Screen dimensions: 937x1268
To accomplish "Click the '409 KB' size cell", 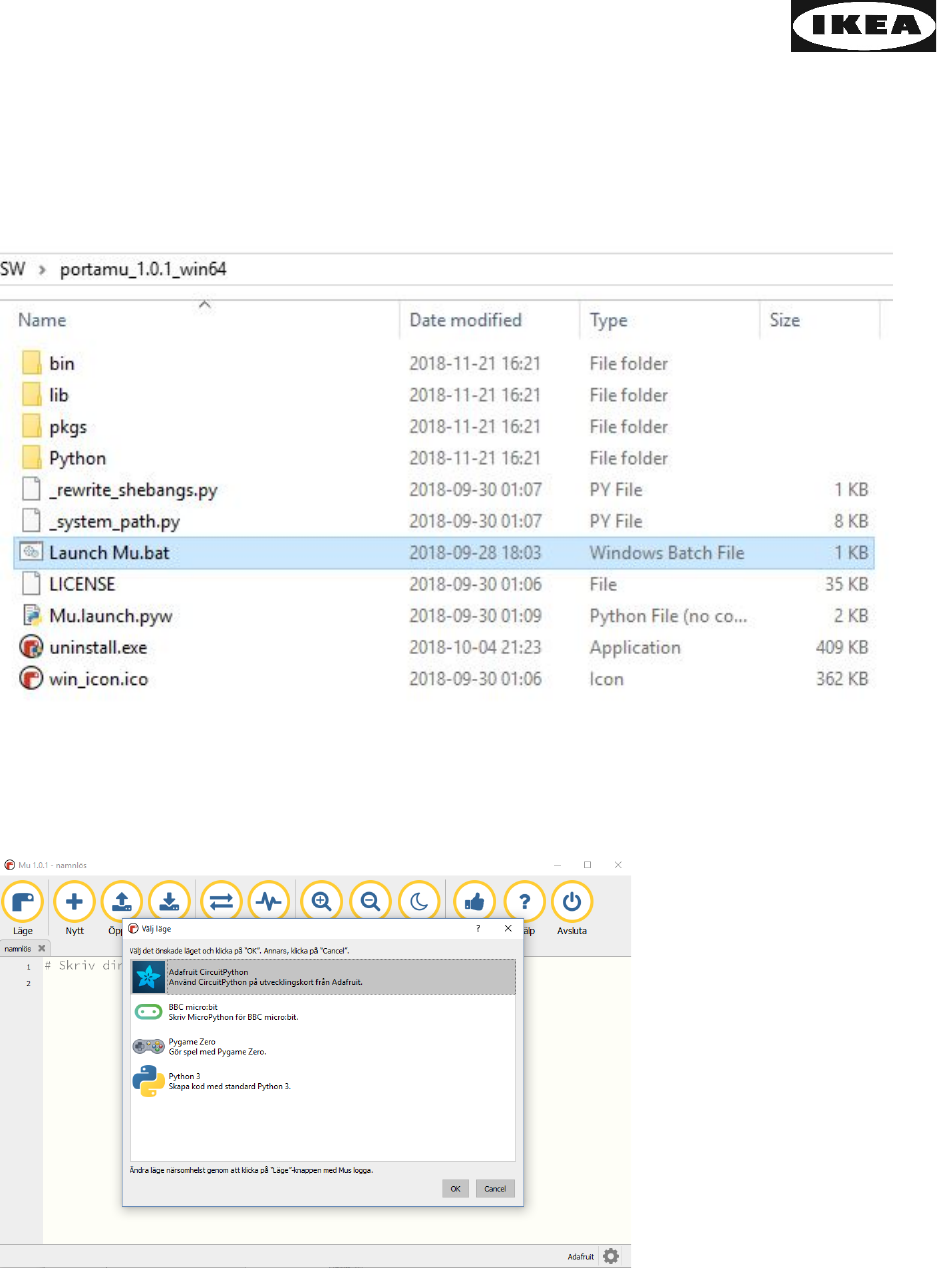I will (841, 647).
